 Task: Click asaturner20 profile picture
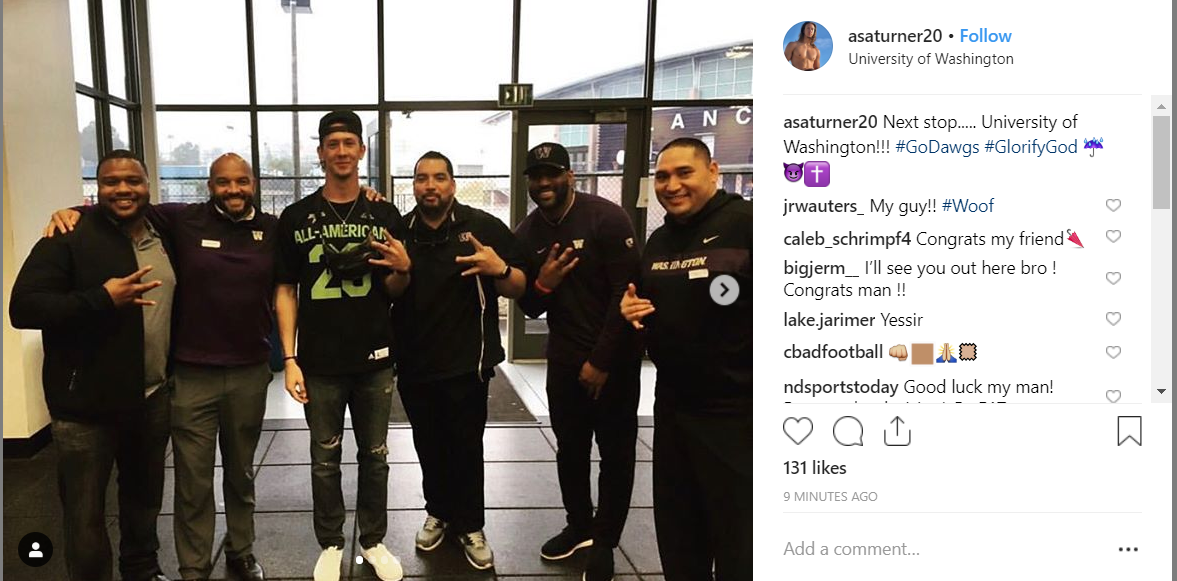(x=808, y=46)
